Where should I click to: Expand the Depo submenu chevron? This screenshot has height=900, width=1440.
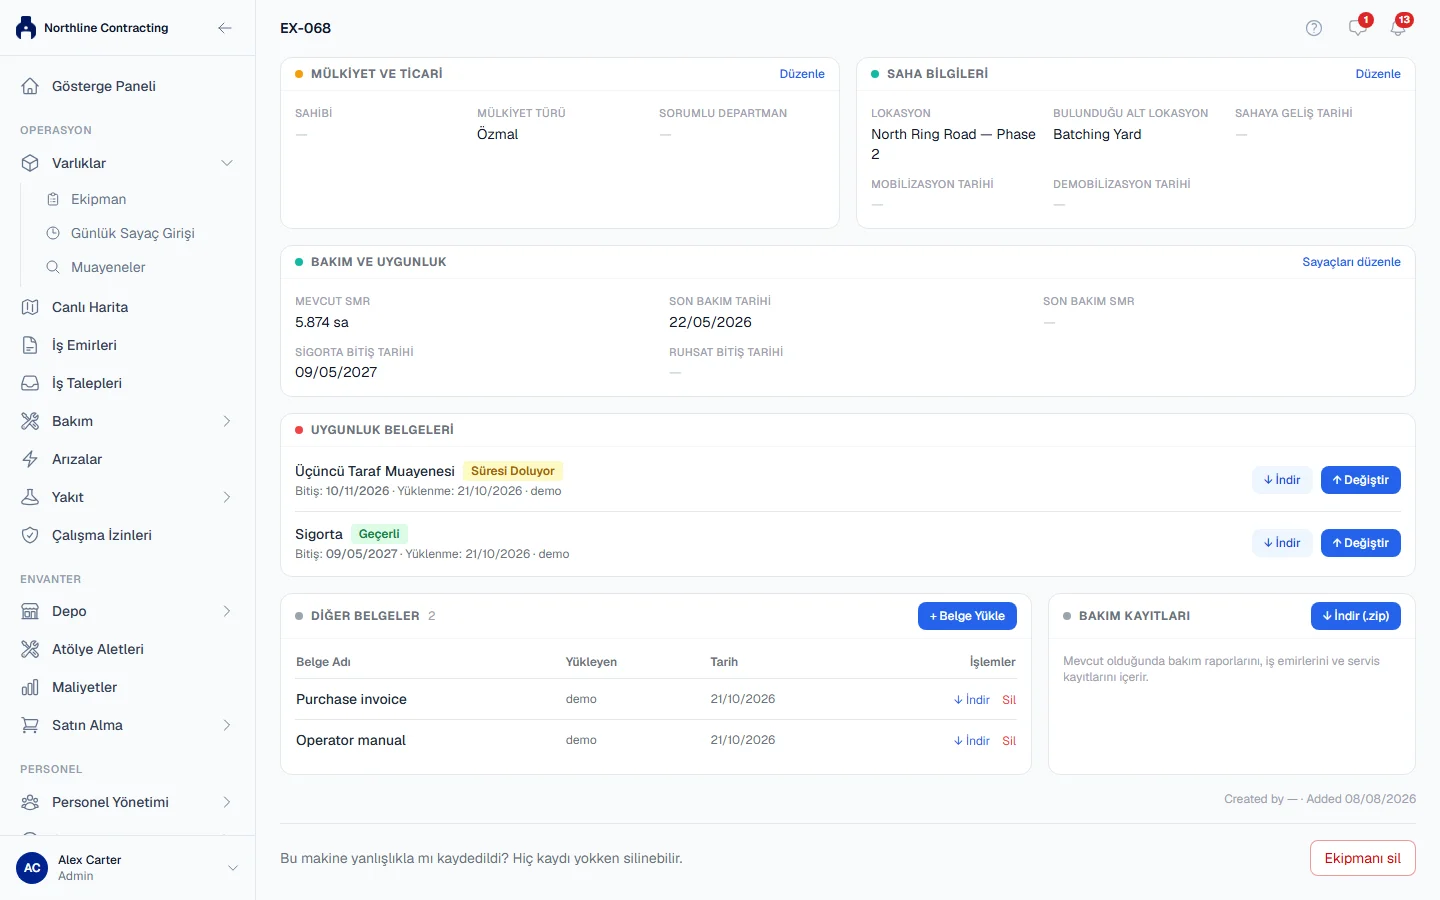(227, 611)
